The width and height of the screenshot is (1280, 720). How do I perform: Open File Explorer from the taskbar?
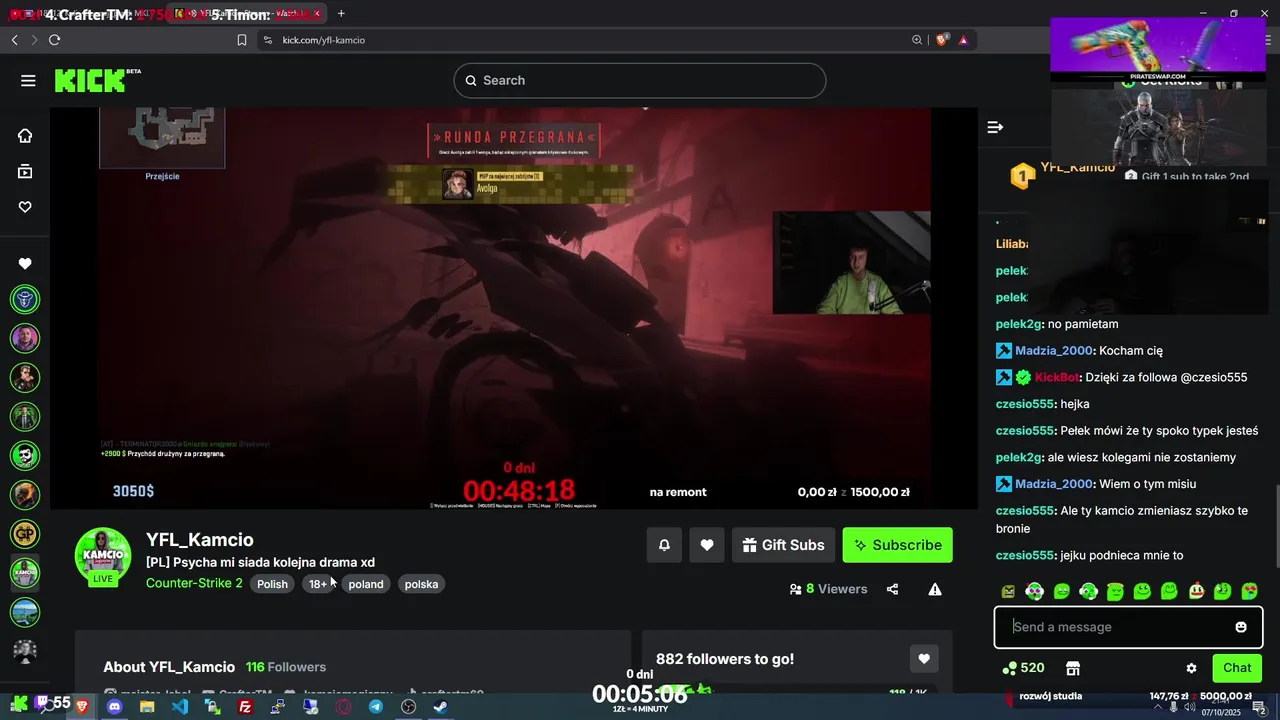(147, 707)
